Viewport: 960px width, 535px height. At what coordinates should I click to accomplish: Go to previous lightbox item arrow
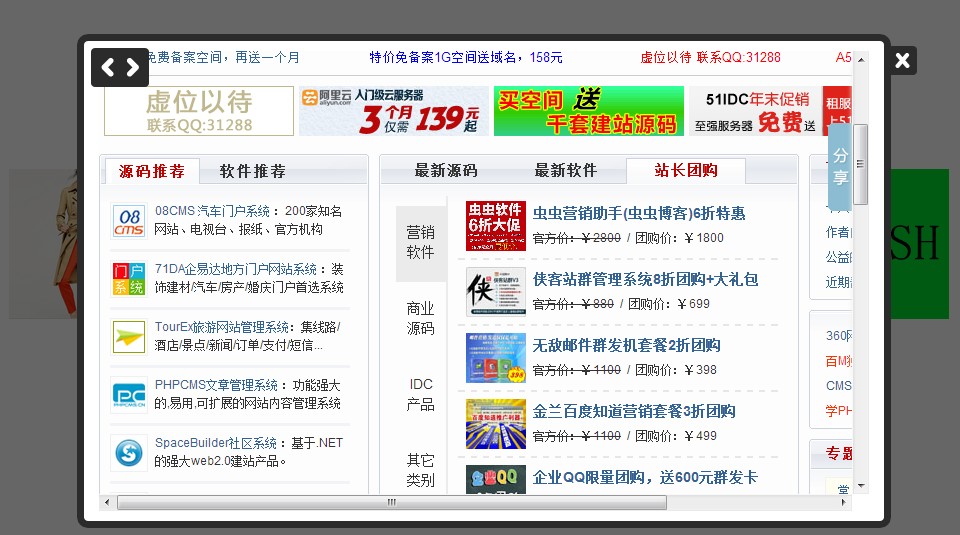point(108,67)
